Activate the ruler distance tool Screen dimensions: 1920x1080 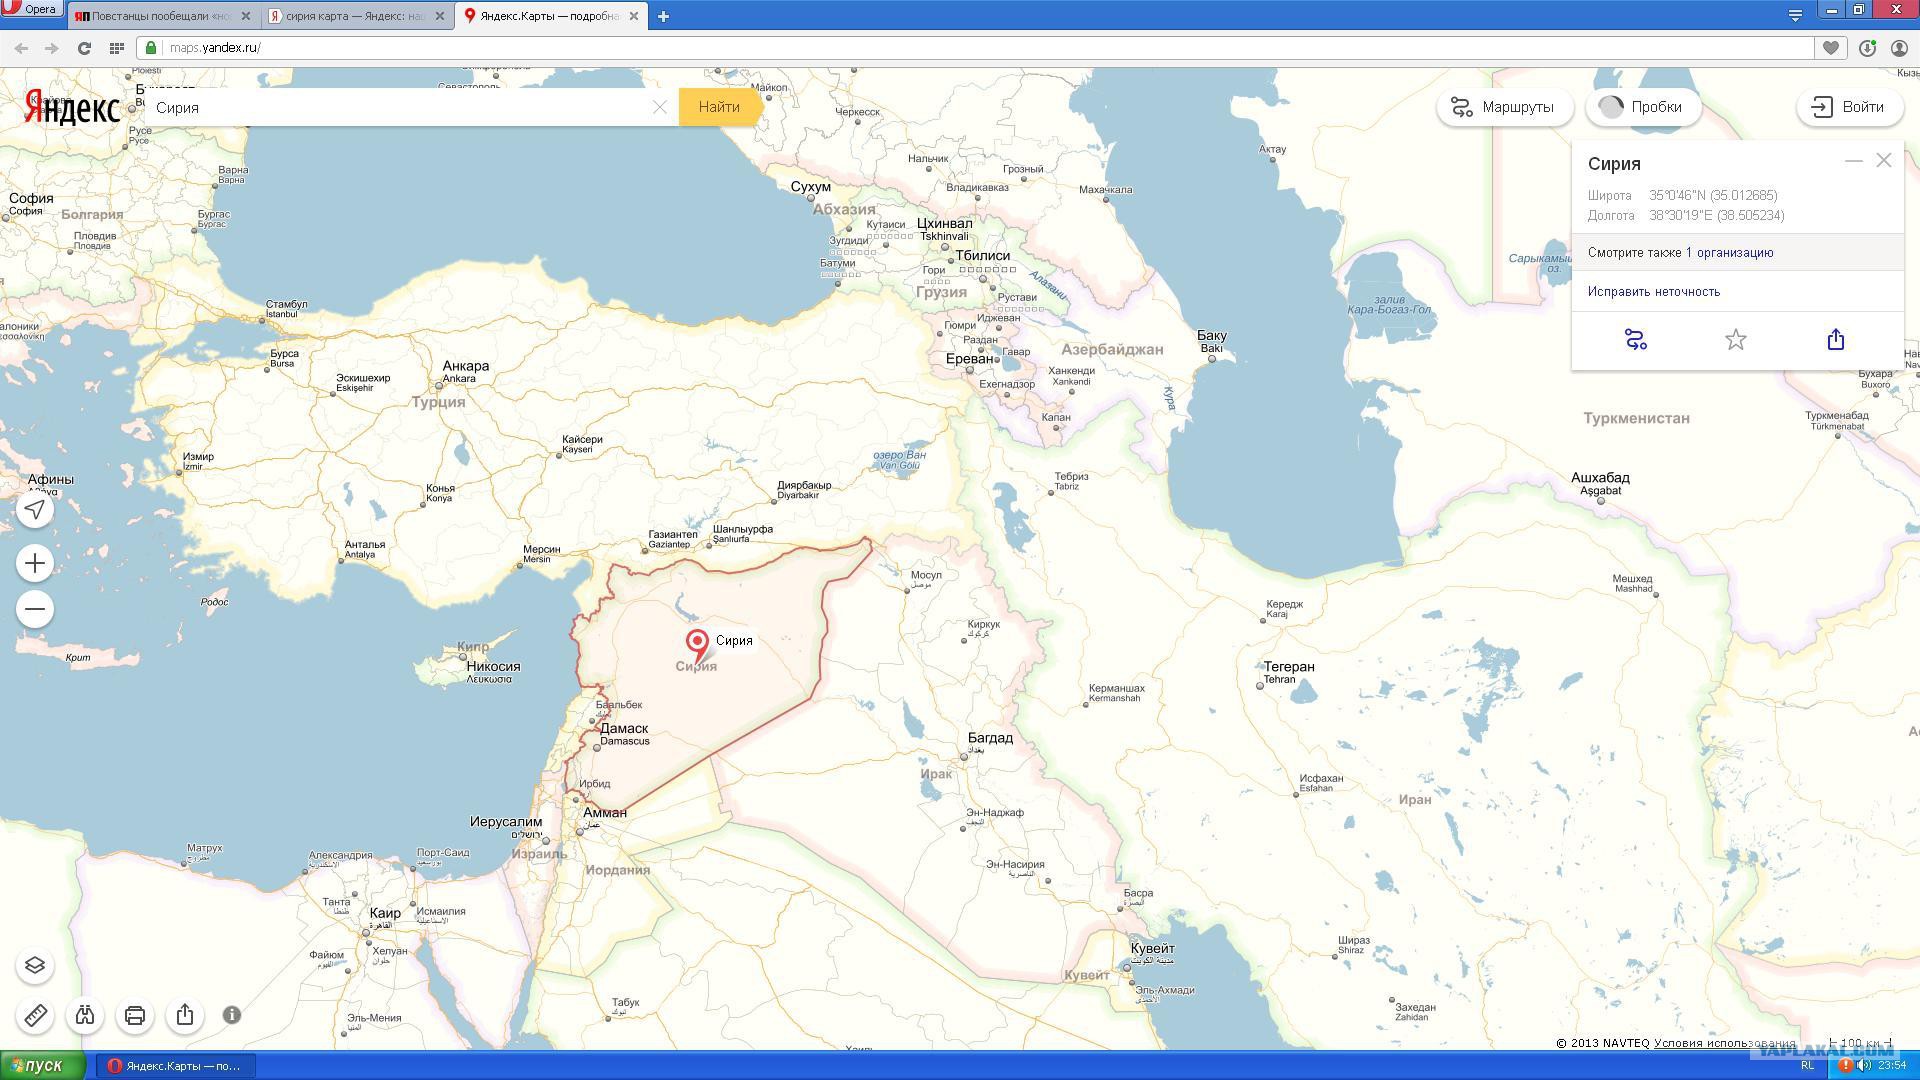(x=35, y=1015)
